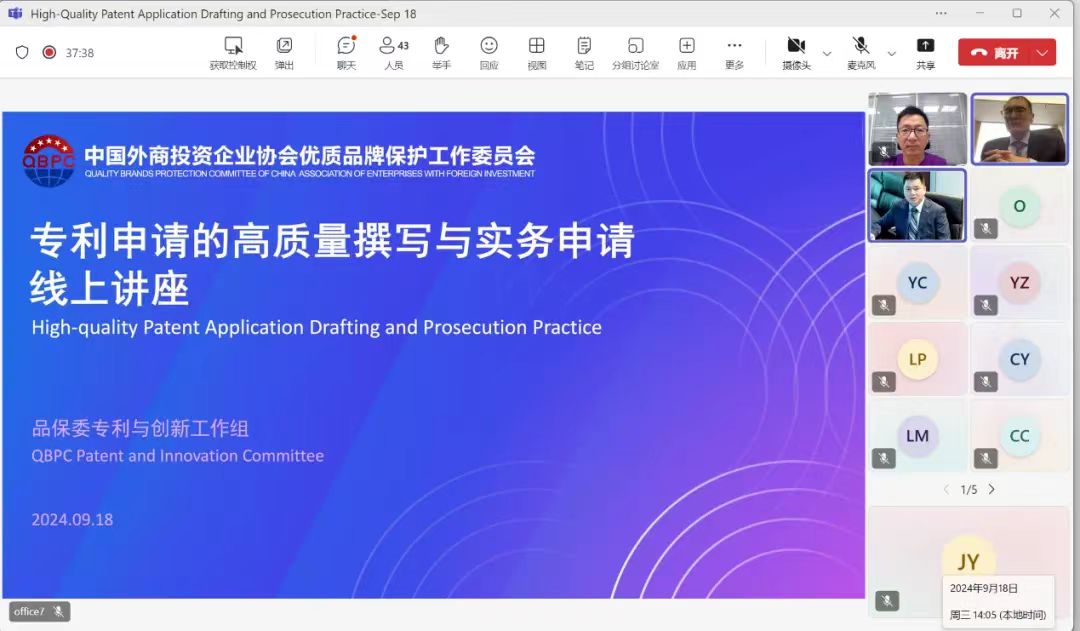This screenshot has height=631, width=1080.
Task: Click muted mic icon on O tile
Action: point(986,228)
